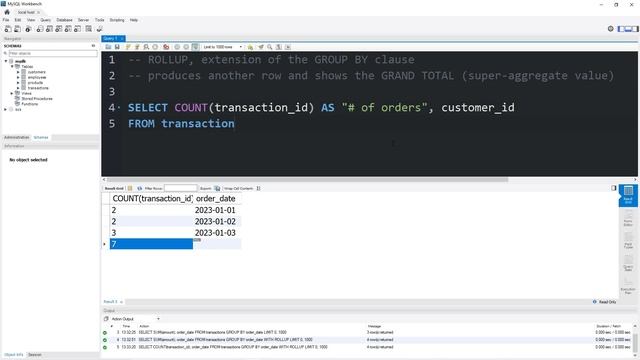Toggle the right sidebar panel icon
Screen dimensions: 640x360
635,29
